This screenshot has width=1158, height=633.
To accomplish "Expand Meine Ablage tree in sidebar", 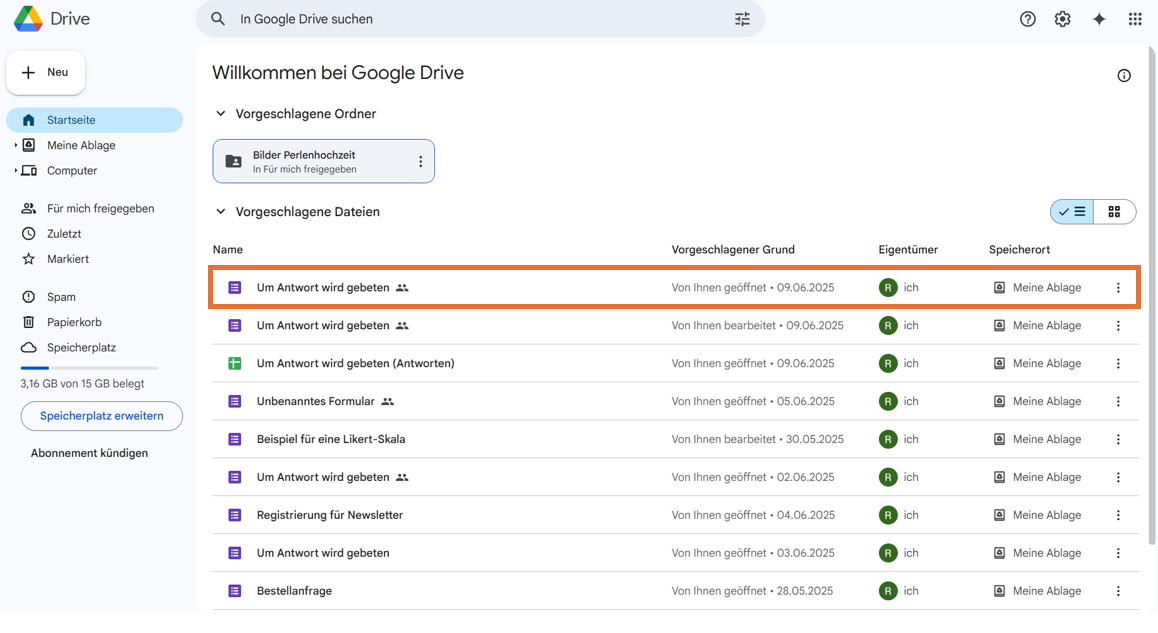I will click(x=15, y=145).
